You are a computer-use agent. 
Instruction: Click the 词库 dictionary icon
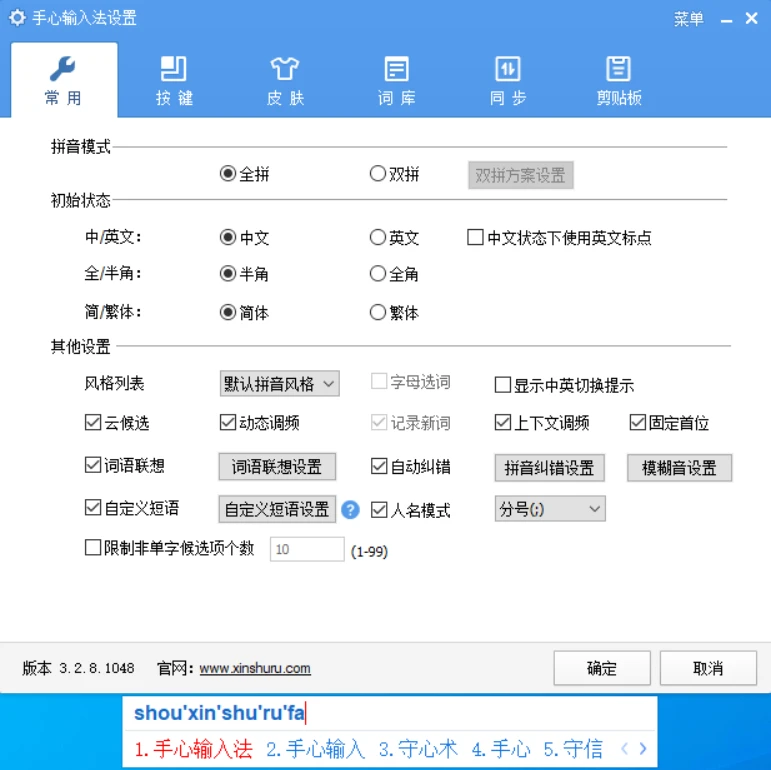pyautogui.click(x=396, y=69)
